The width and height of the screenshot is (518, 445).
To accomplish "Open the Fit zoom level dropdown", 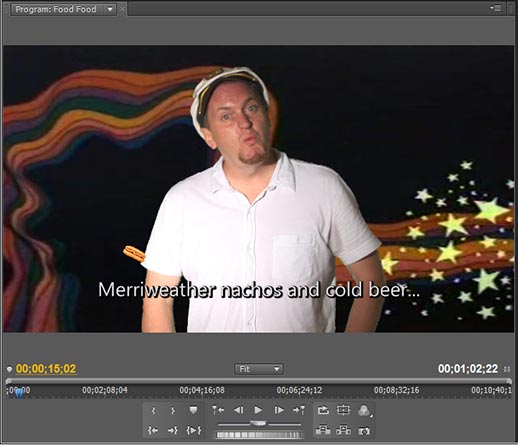I will pos(259,369).
